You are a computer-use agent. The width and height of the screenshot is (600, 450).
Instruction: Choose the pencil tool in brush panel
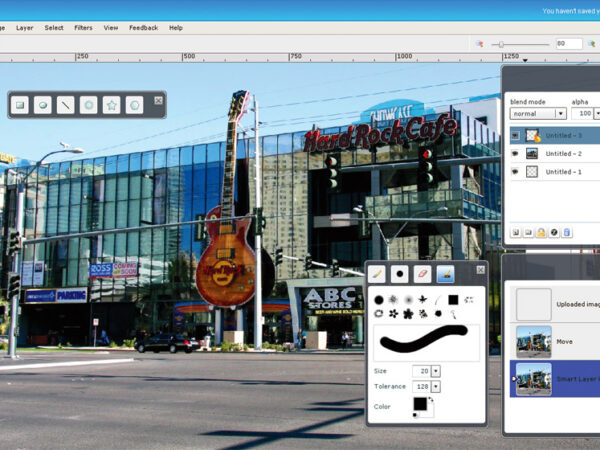click(377, 273)
